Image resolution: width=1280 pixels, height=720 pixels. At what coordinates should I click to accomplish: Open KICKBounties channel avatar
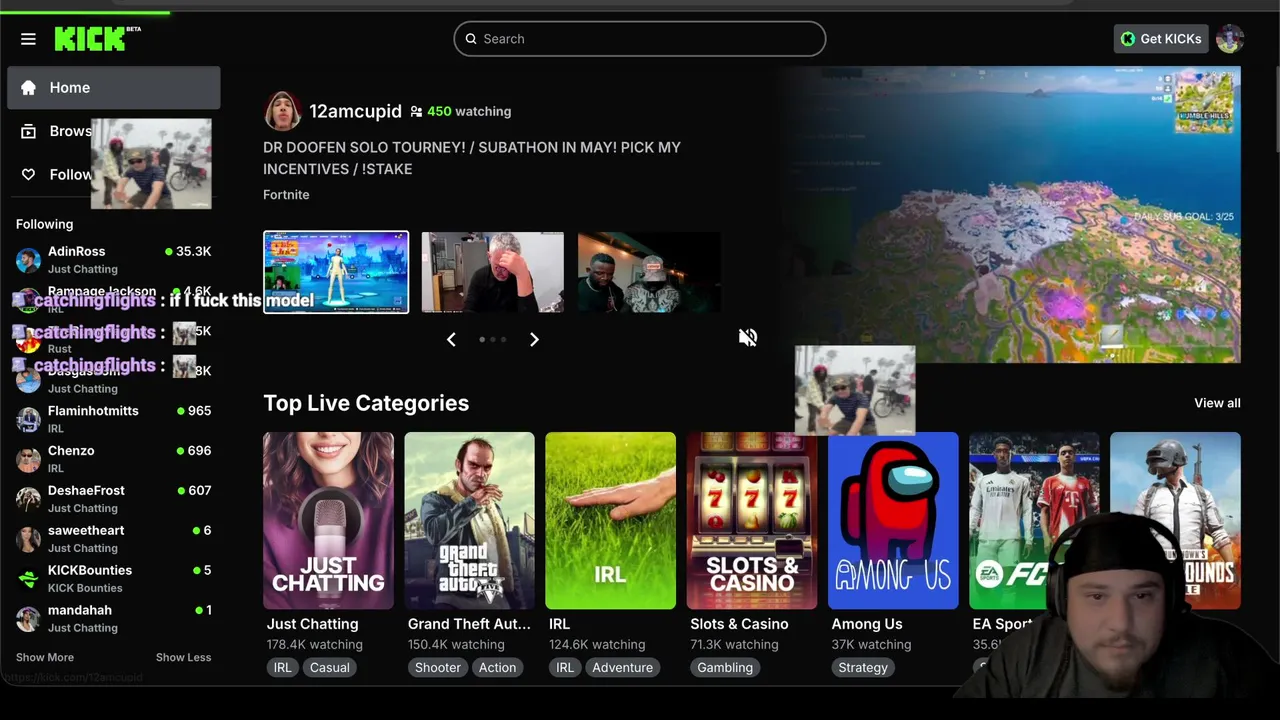(x=29, y=579)
